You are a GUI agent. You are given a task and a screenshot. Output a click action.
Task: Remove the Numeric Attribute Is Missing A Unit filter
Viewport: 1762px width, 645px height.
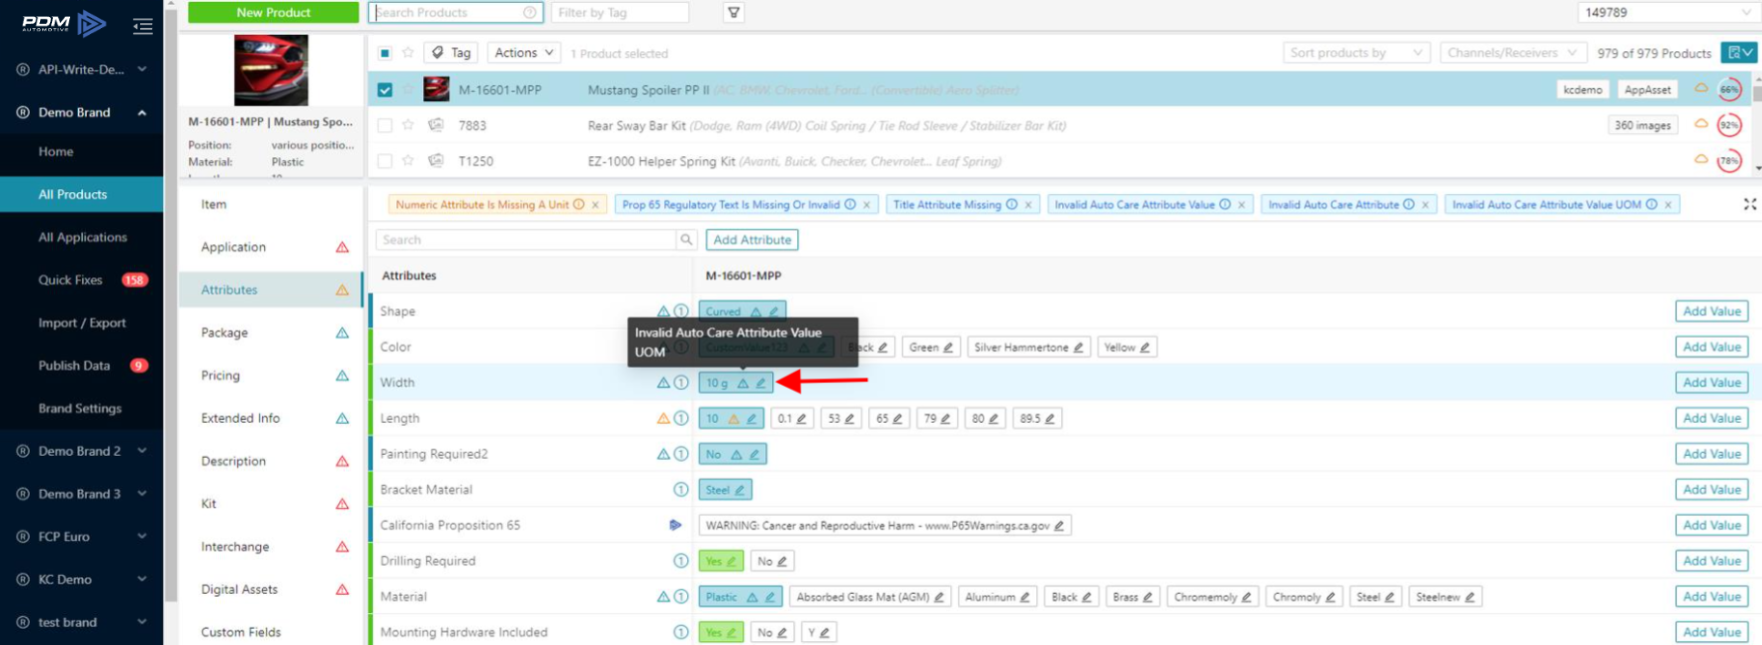click(x=595, y=205)
